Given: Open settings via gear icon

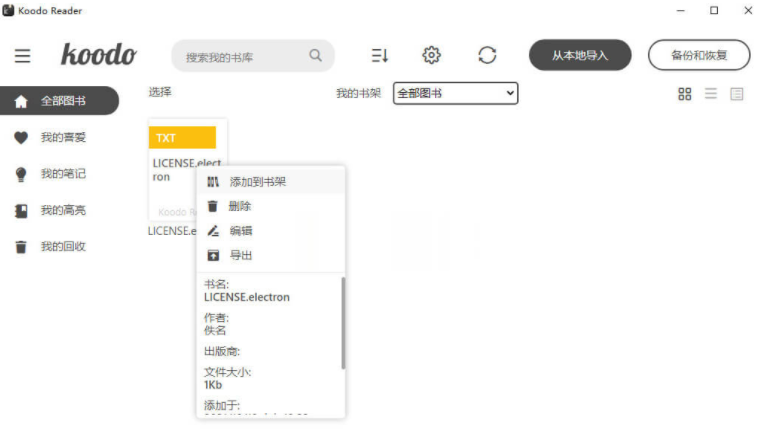Looking at the screenshot, I should (431, 55).
